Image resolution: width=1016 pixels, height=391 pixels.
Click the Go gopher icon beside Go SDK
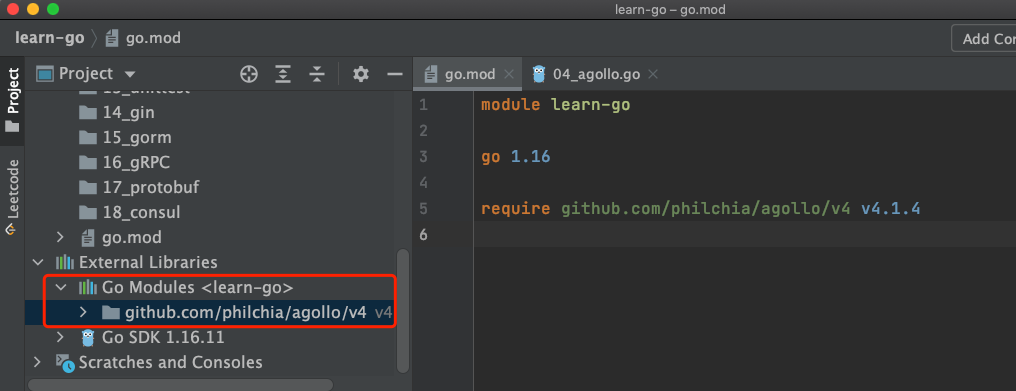(87, 337)
